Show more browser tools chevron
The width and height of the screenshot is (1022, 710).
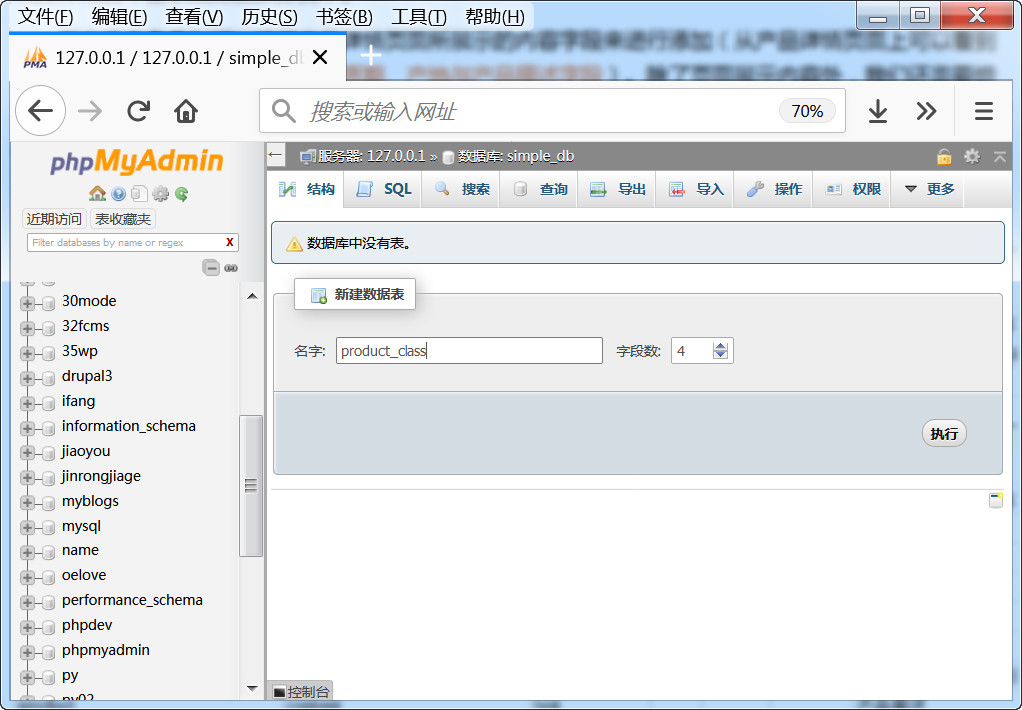tap(926, 111)
